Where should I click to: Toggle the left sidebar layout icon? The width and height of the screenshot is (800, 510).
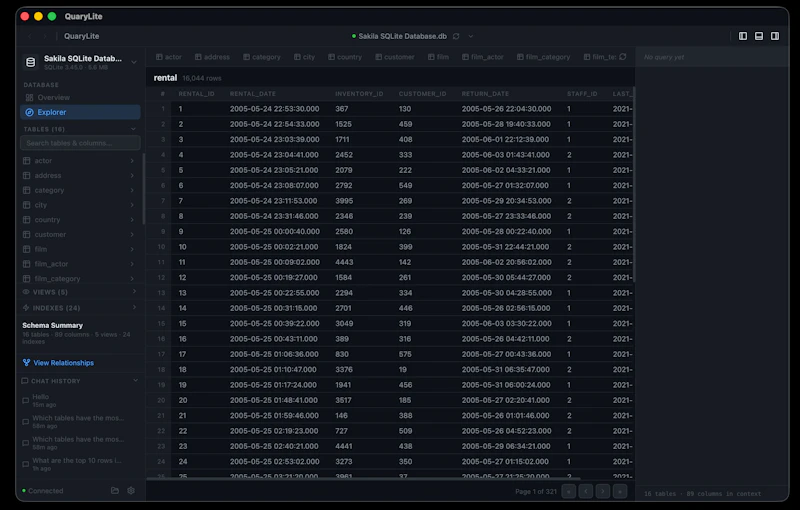(x=743, y=36)
